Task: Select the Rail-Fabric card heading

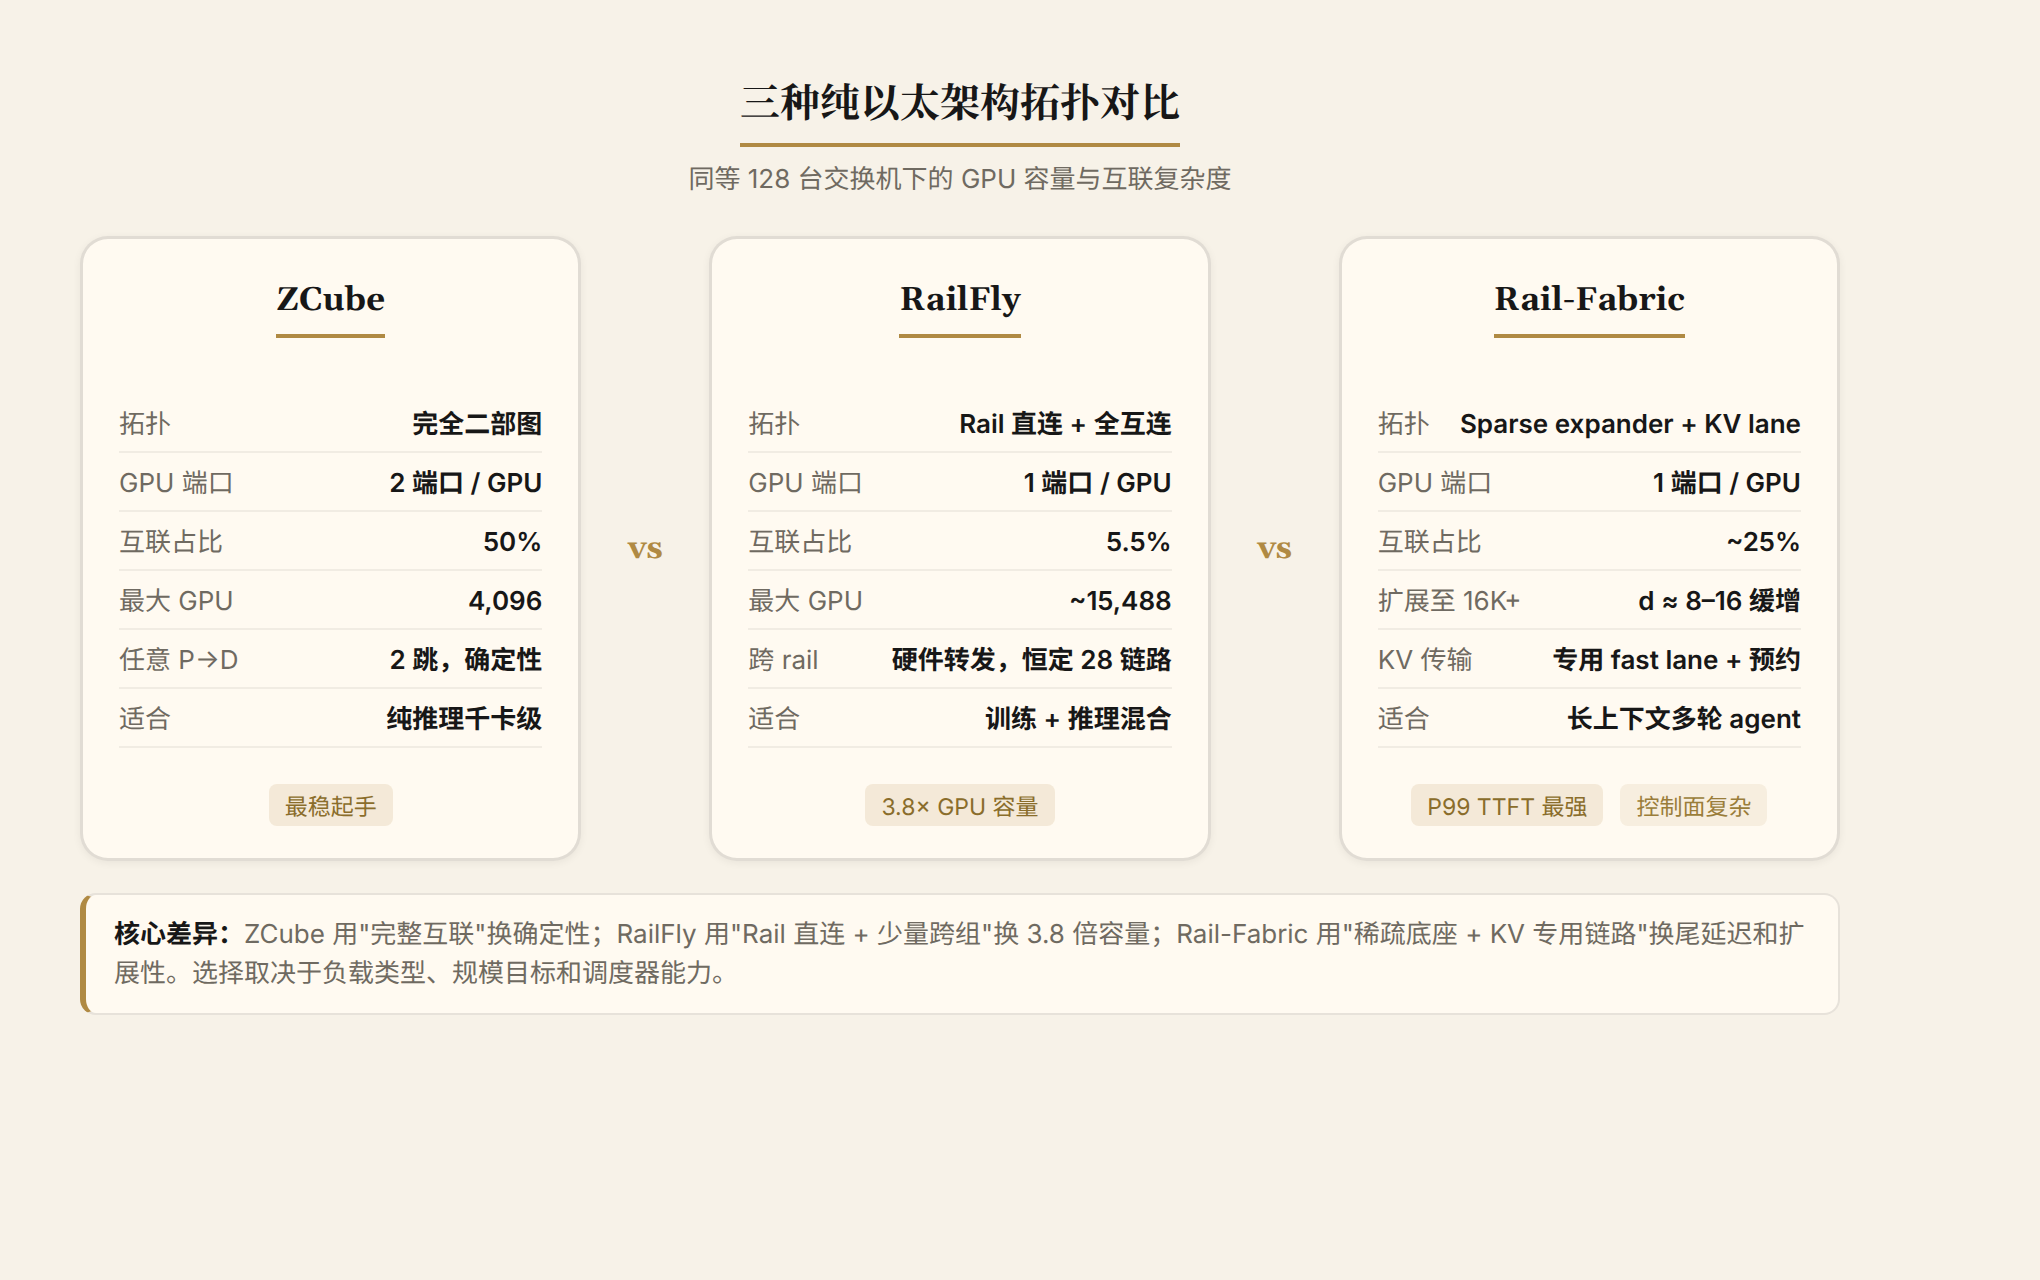Action: tap(1589, 298)
